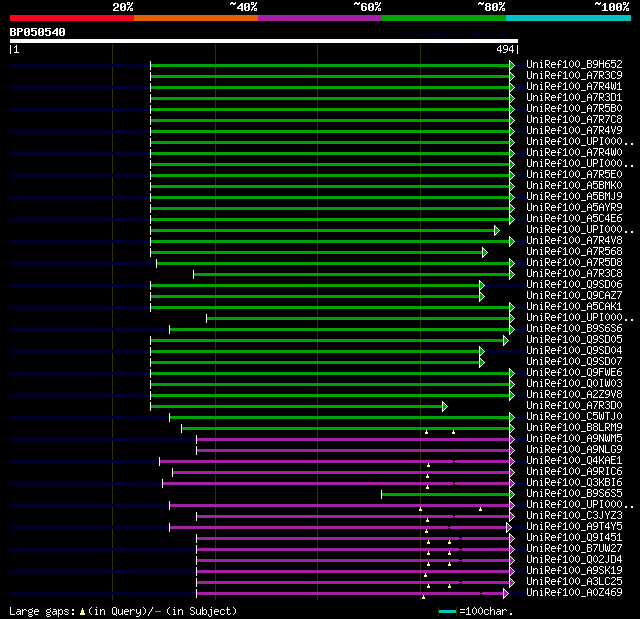The image size is (640, 619).
Task: Open the UniRef100_A7R7C8 hit label
Action: click(574, 120)
